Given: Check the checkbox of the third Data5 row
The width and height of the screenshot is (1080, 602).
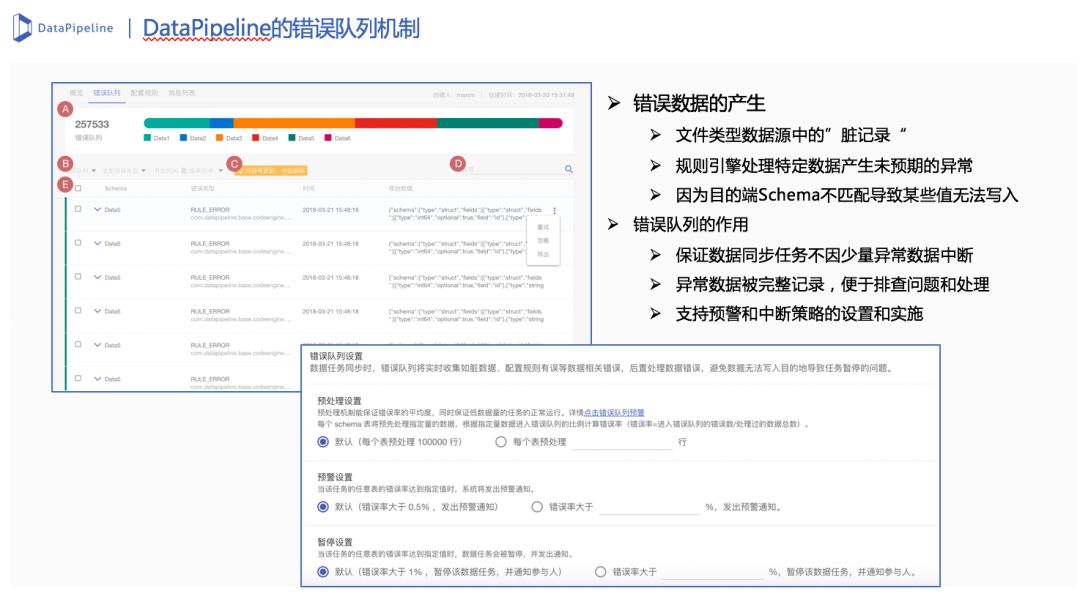Looking at the screenshot, I should (78, 276).
